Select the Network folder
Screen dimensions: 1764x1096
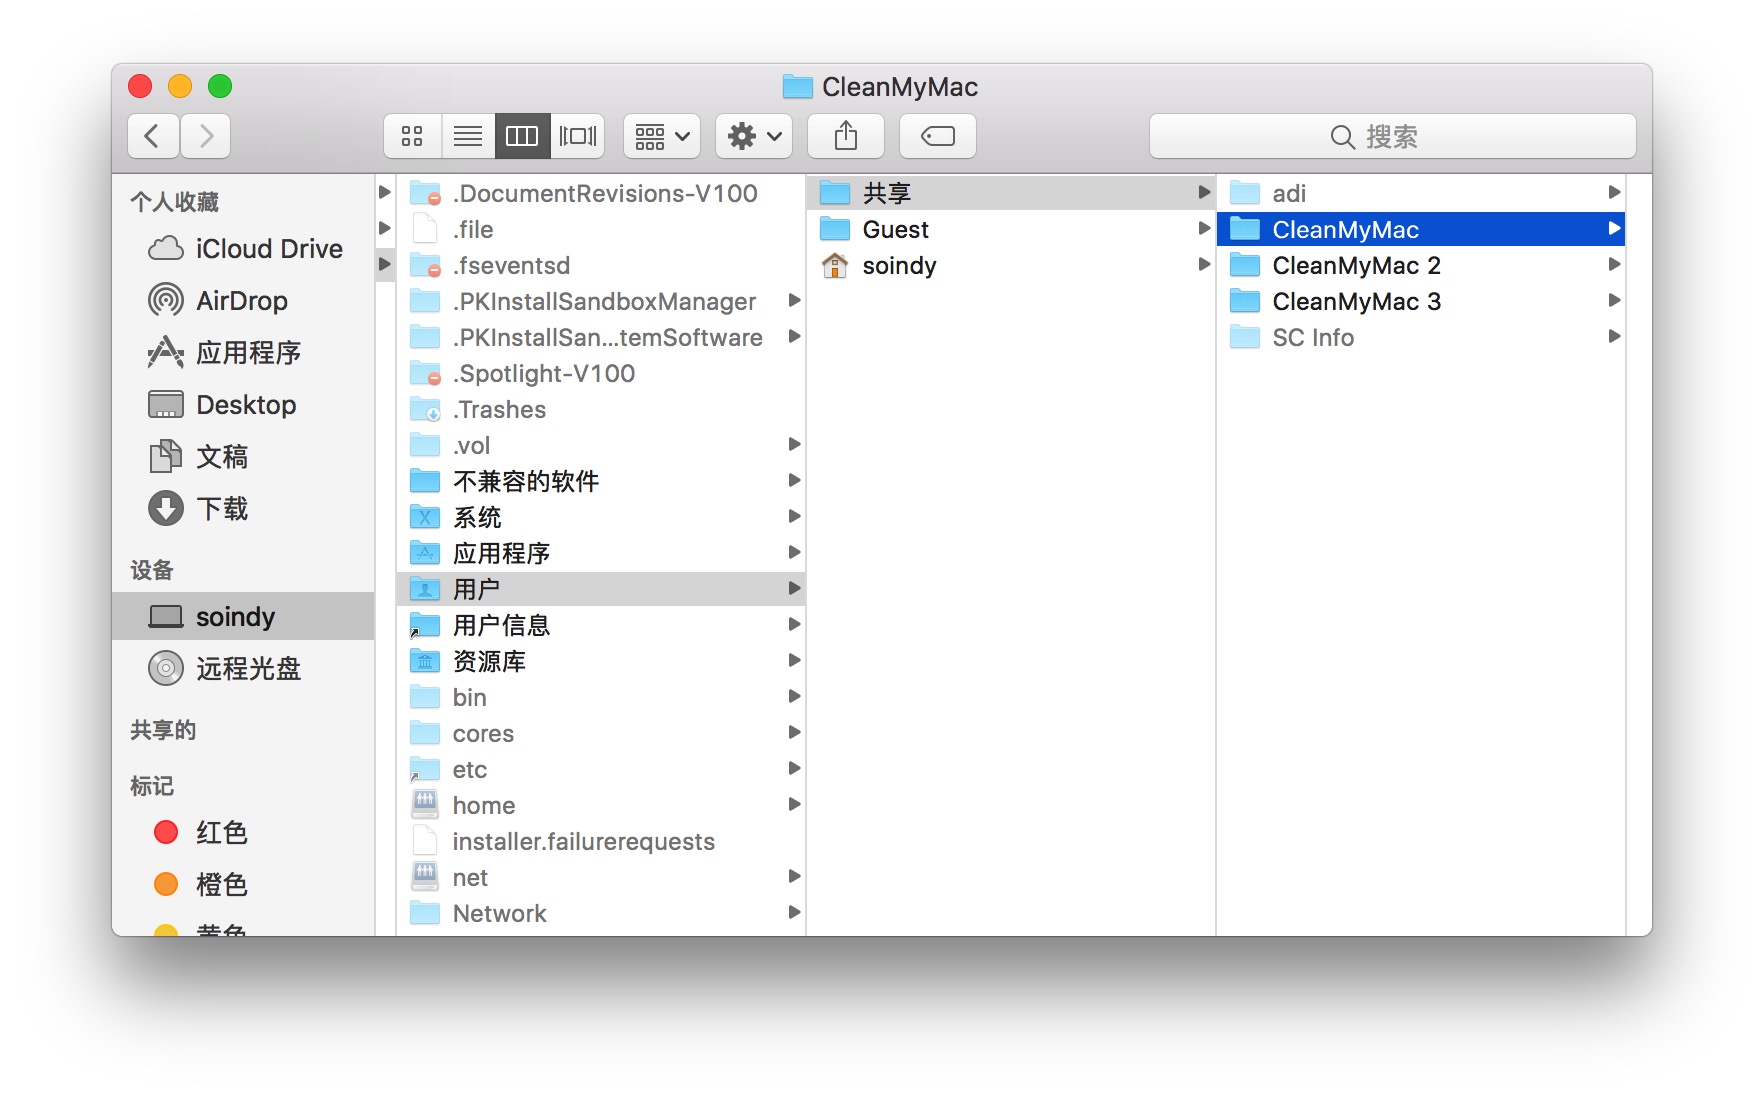click(600, 913)
